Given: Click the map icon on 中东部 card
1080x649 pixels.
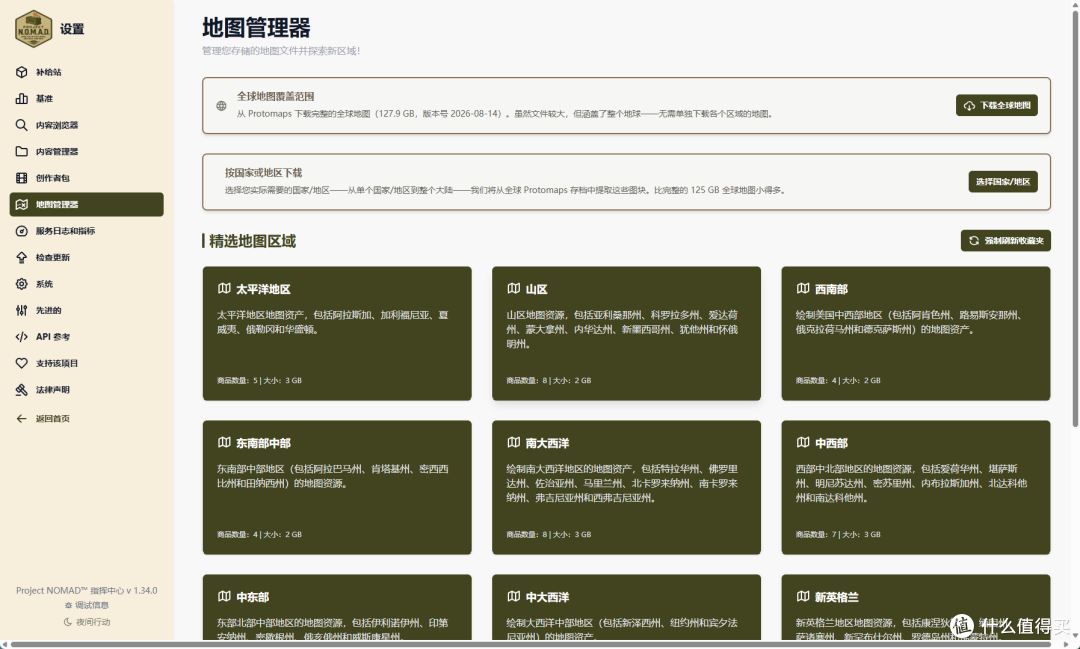Looking at the screenshot, I should click(224, 597).
